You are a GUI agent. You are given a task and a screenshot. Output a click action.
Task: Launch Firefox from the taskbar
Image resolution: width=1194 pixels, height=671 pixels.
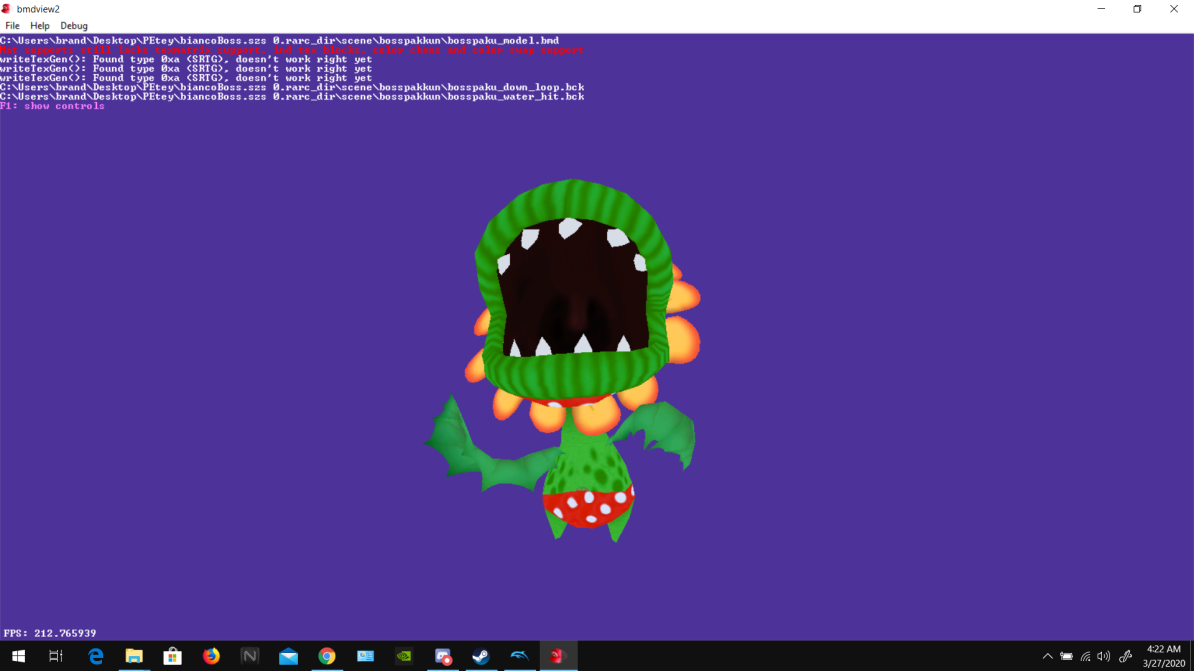click(x=211, y=656)
